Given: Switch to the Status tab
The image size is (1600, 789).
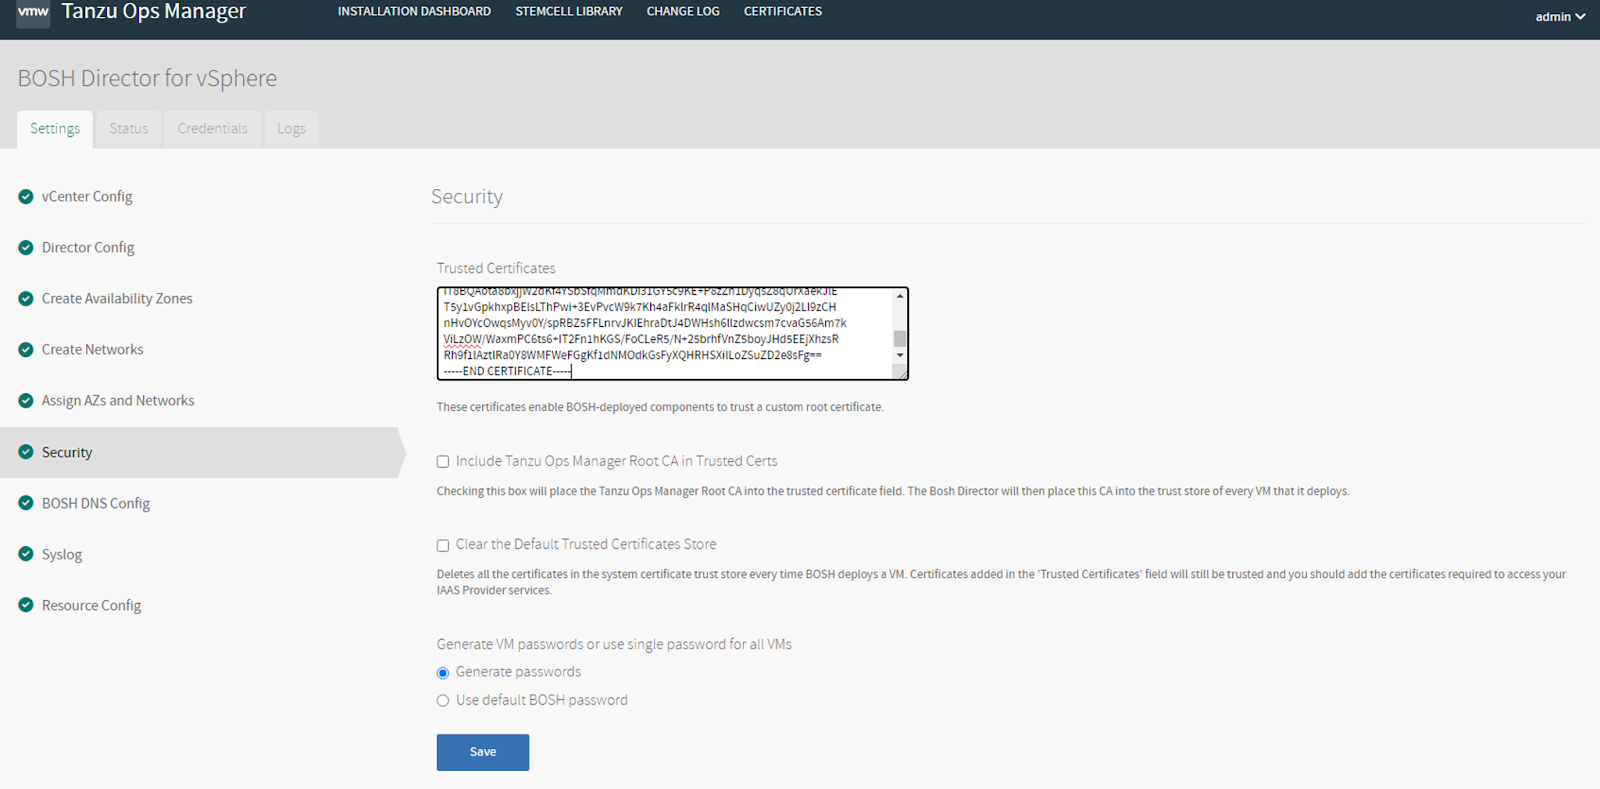Looking at the screenshot, I should [x=129, y=129].
